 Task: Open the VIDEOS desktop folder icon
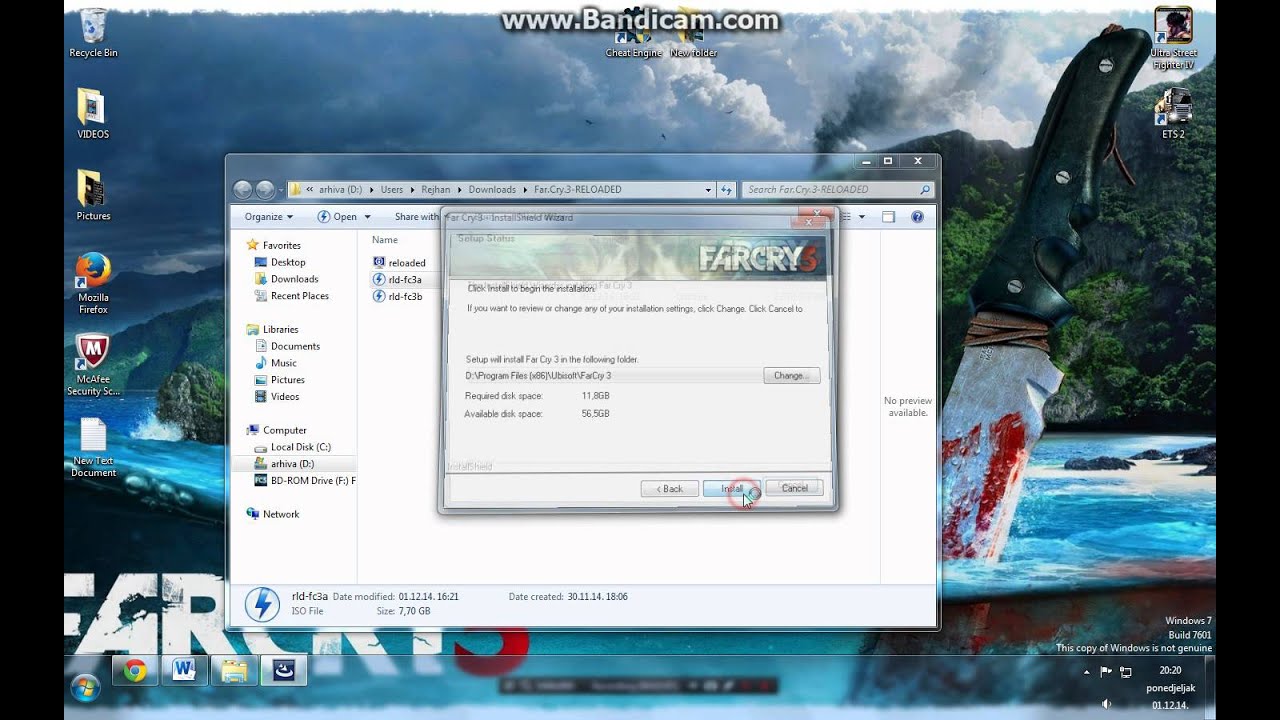coord(93,114)
